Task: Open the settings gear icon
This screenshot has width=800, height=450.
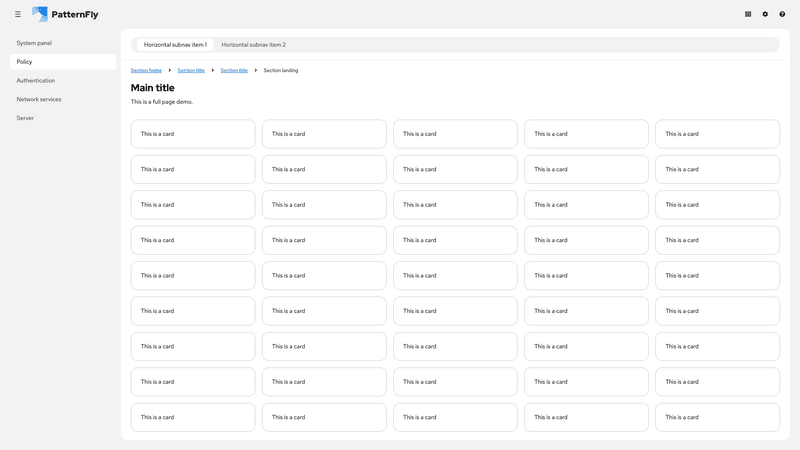Action: pos(765,14)
